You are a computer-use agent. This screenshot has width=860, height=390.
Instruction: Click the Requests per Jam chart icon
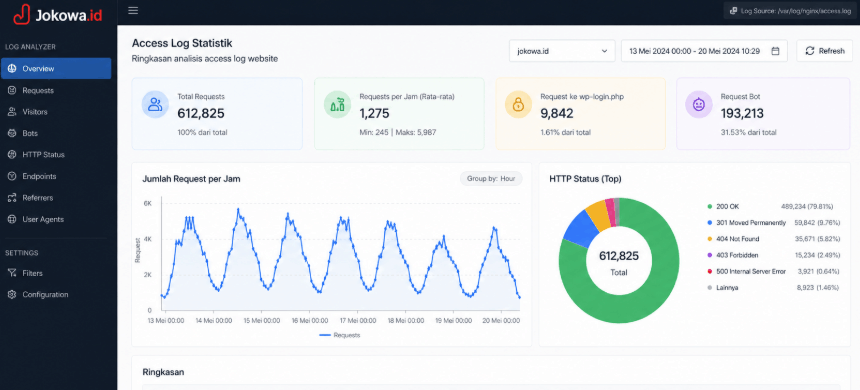point(337,104)
